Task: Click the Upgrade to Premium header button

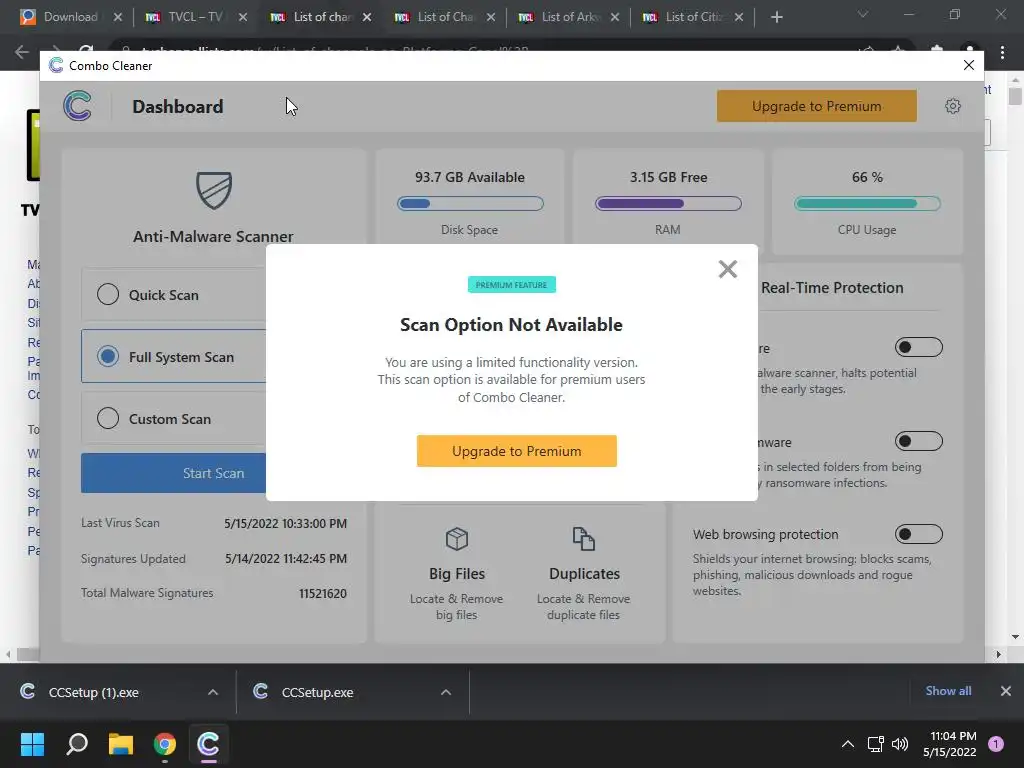Action: click(x=816, y=106)
